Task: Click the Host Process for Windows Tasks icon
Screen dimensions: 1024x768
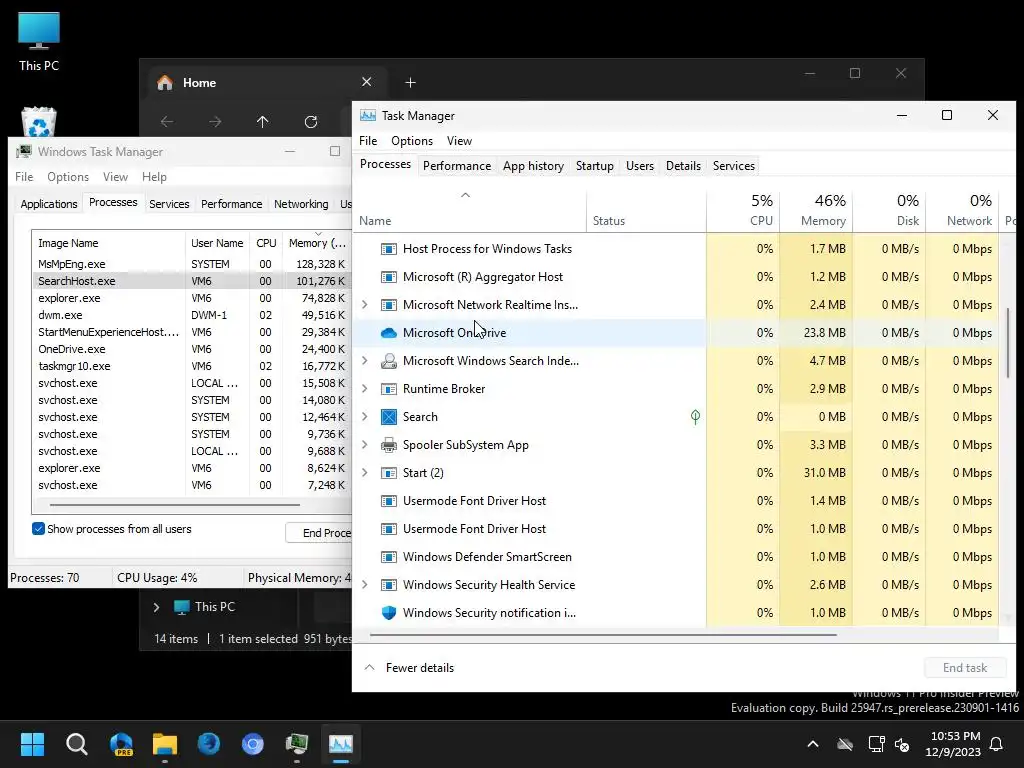Action: tap(389, 249)
